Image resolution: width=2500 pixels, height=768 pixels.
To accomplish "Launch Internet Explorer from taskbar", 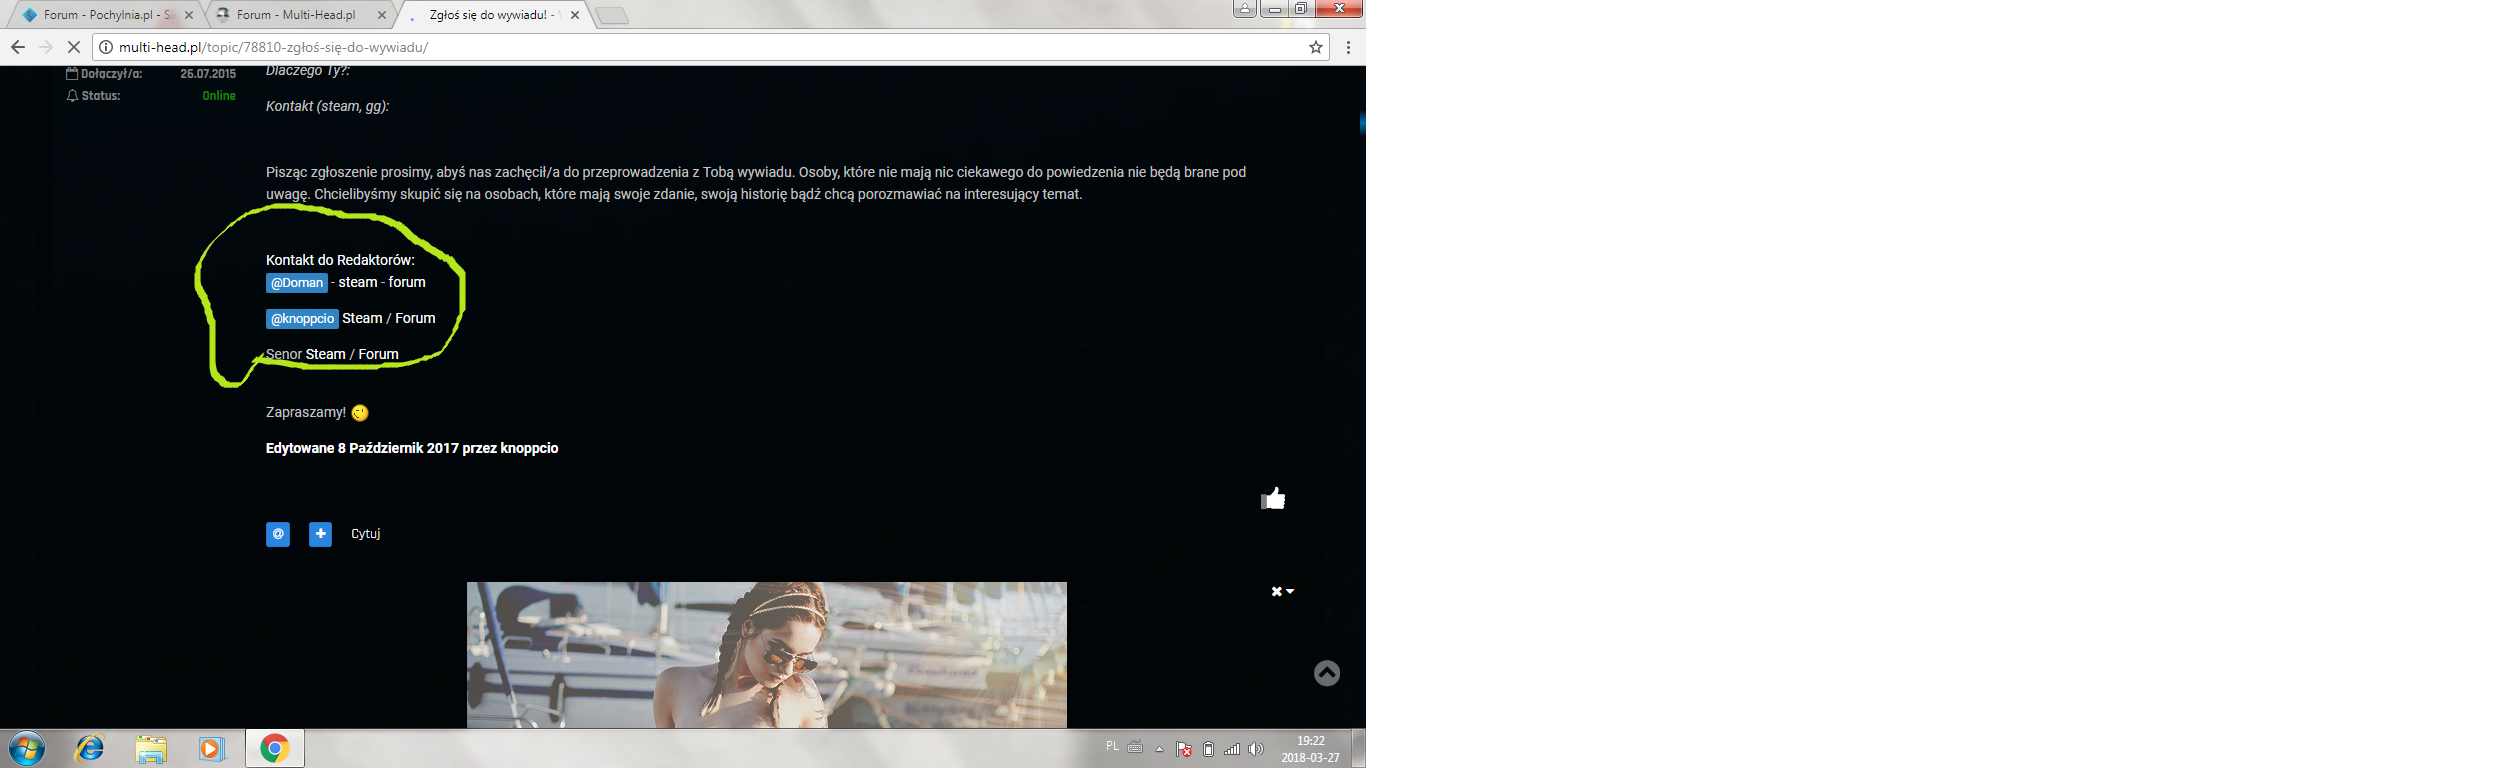I will point(90,748).
